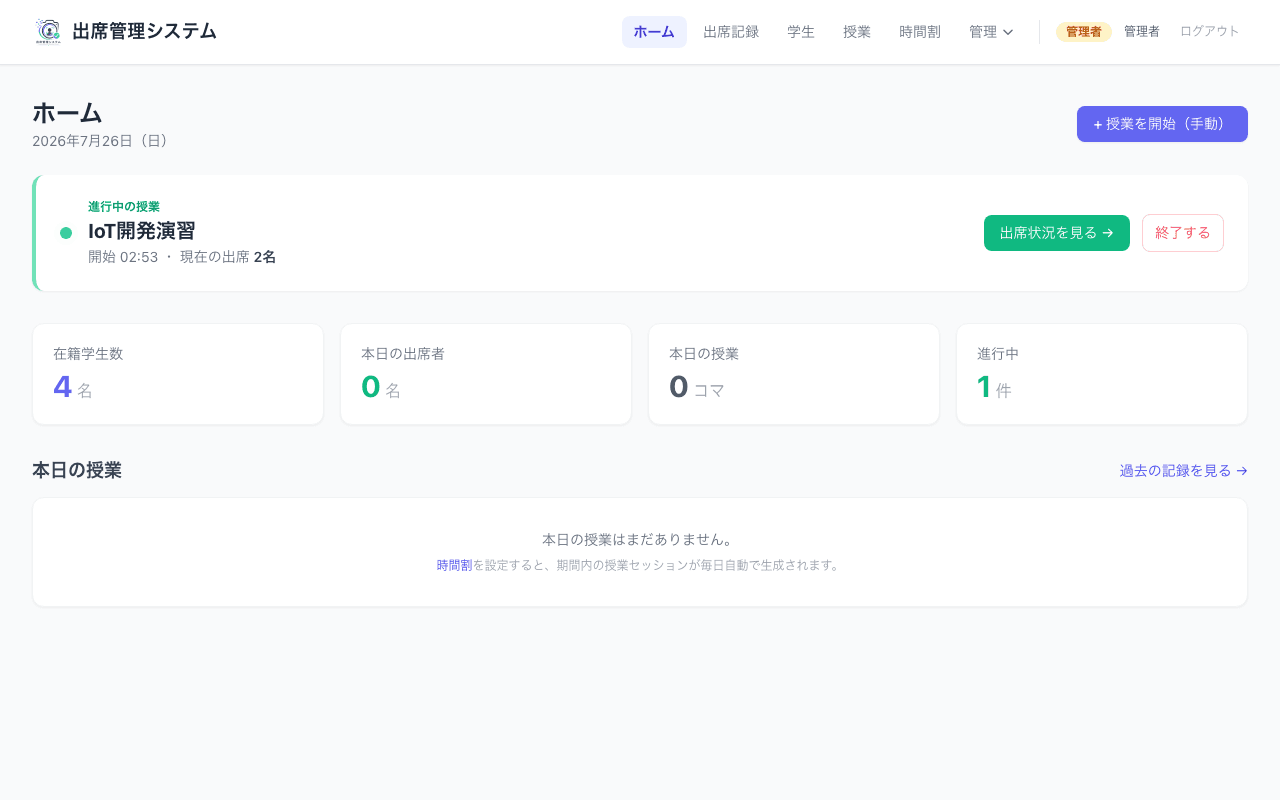The height and width of the screenshot is (800, 1280).
Task: Select the IoT開発演習 class title
Action: (x=142, y=231)
